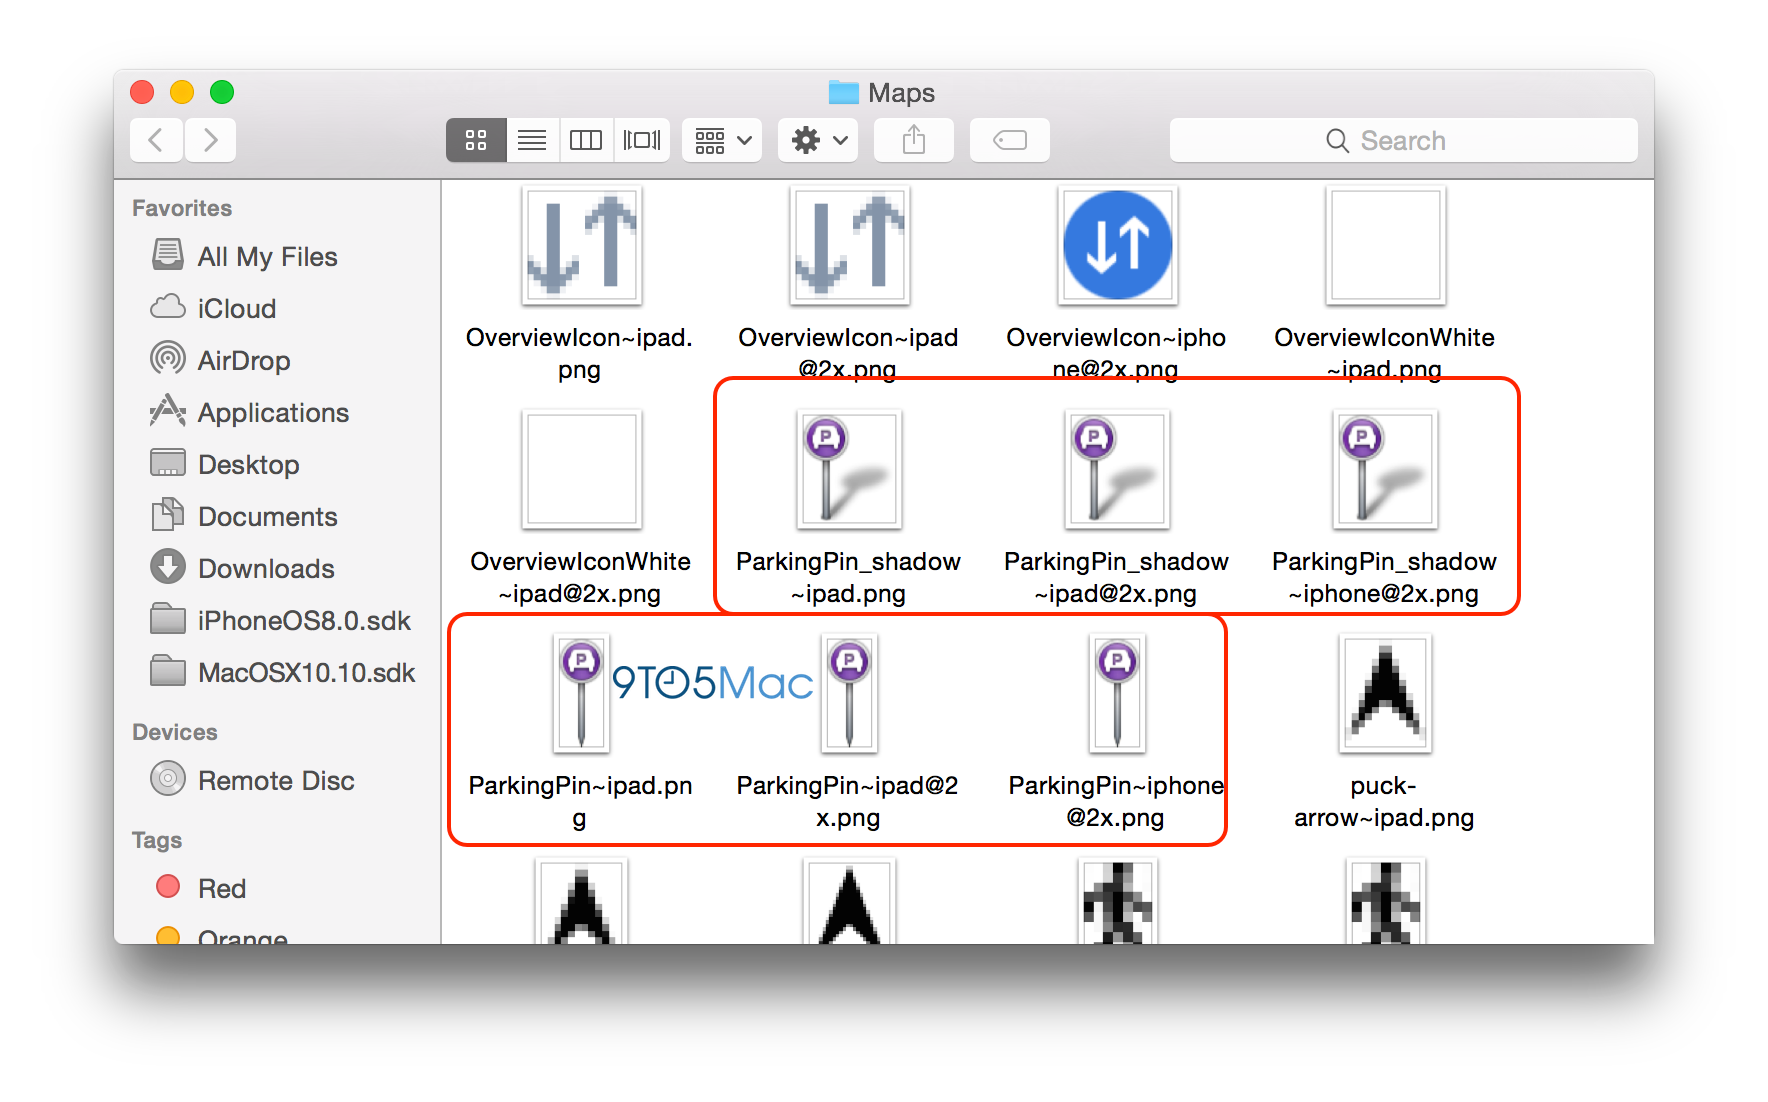Switch to Cover Flow view
1768x1102 pixels.
click(x=641, y=140)
